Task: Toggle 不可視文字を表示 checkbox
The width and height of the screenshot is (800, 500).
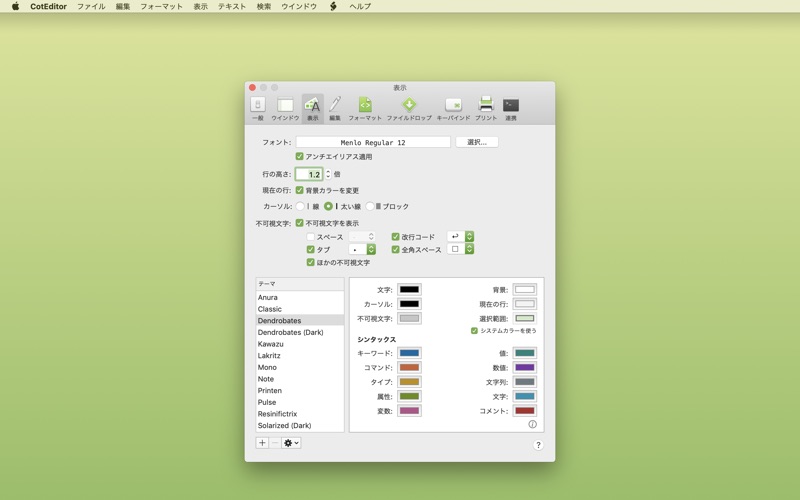Action: click(299, 222)
